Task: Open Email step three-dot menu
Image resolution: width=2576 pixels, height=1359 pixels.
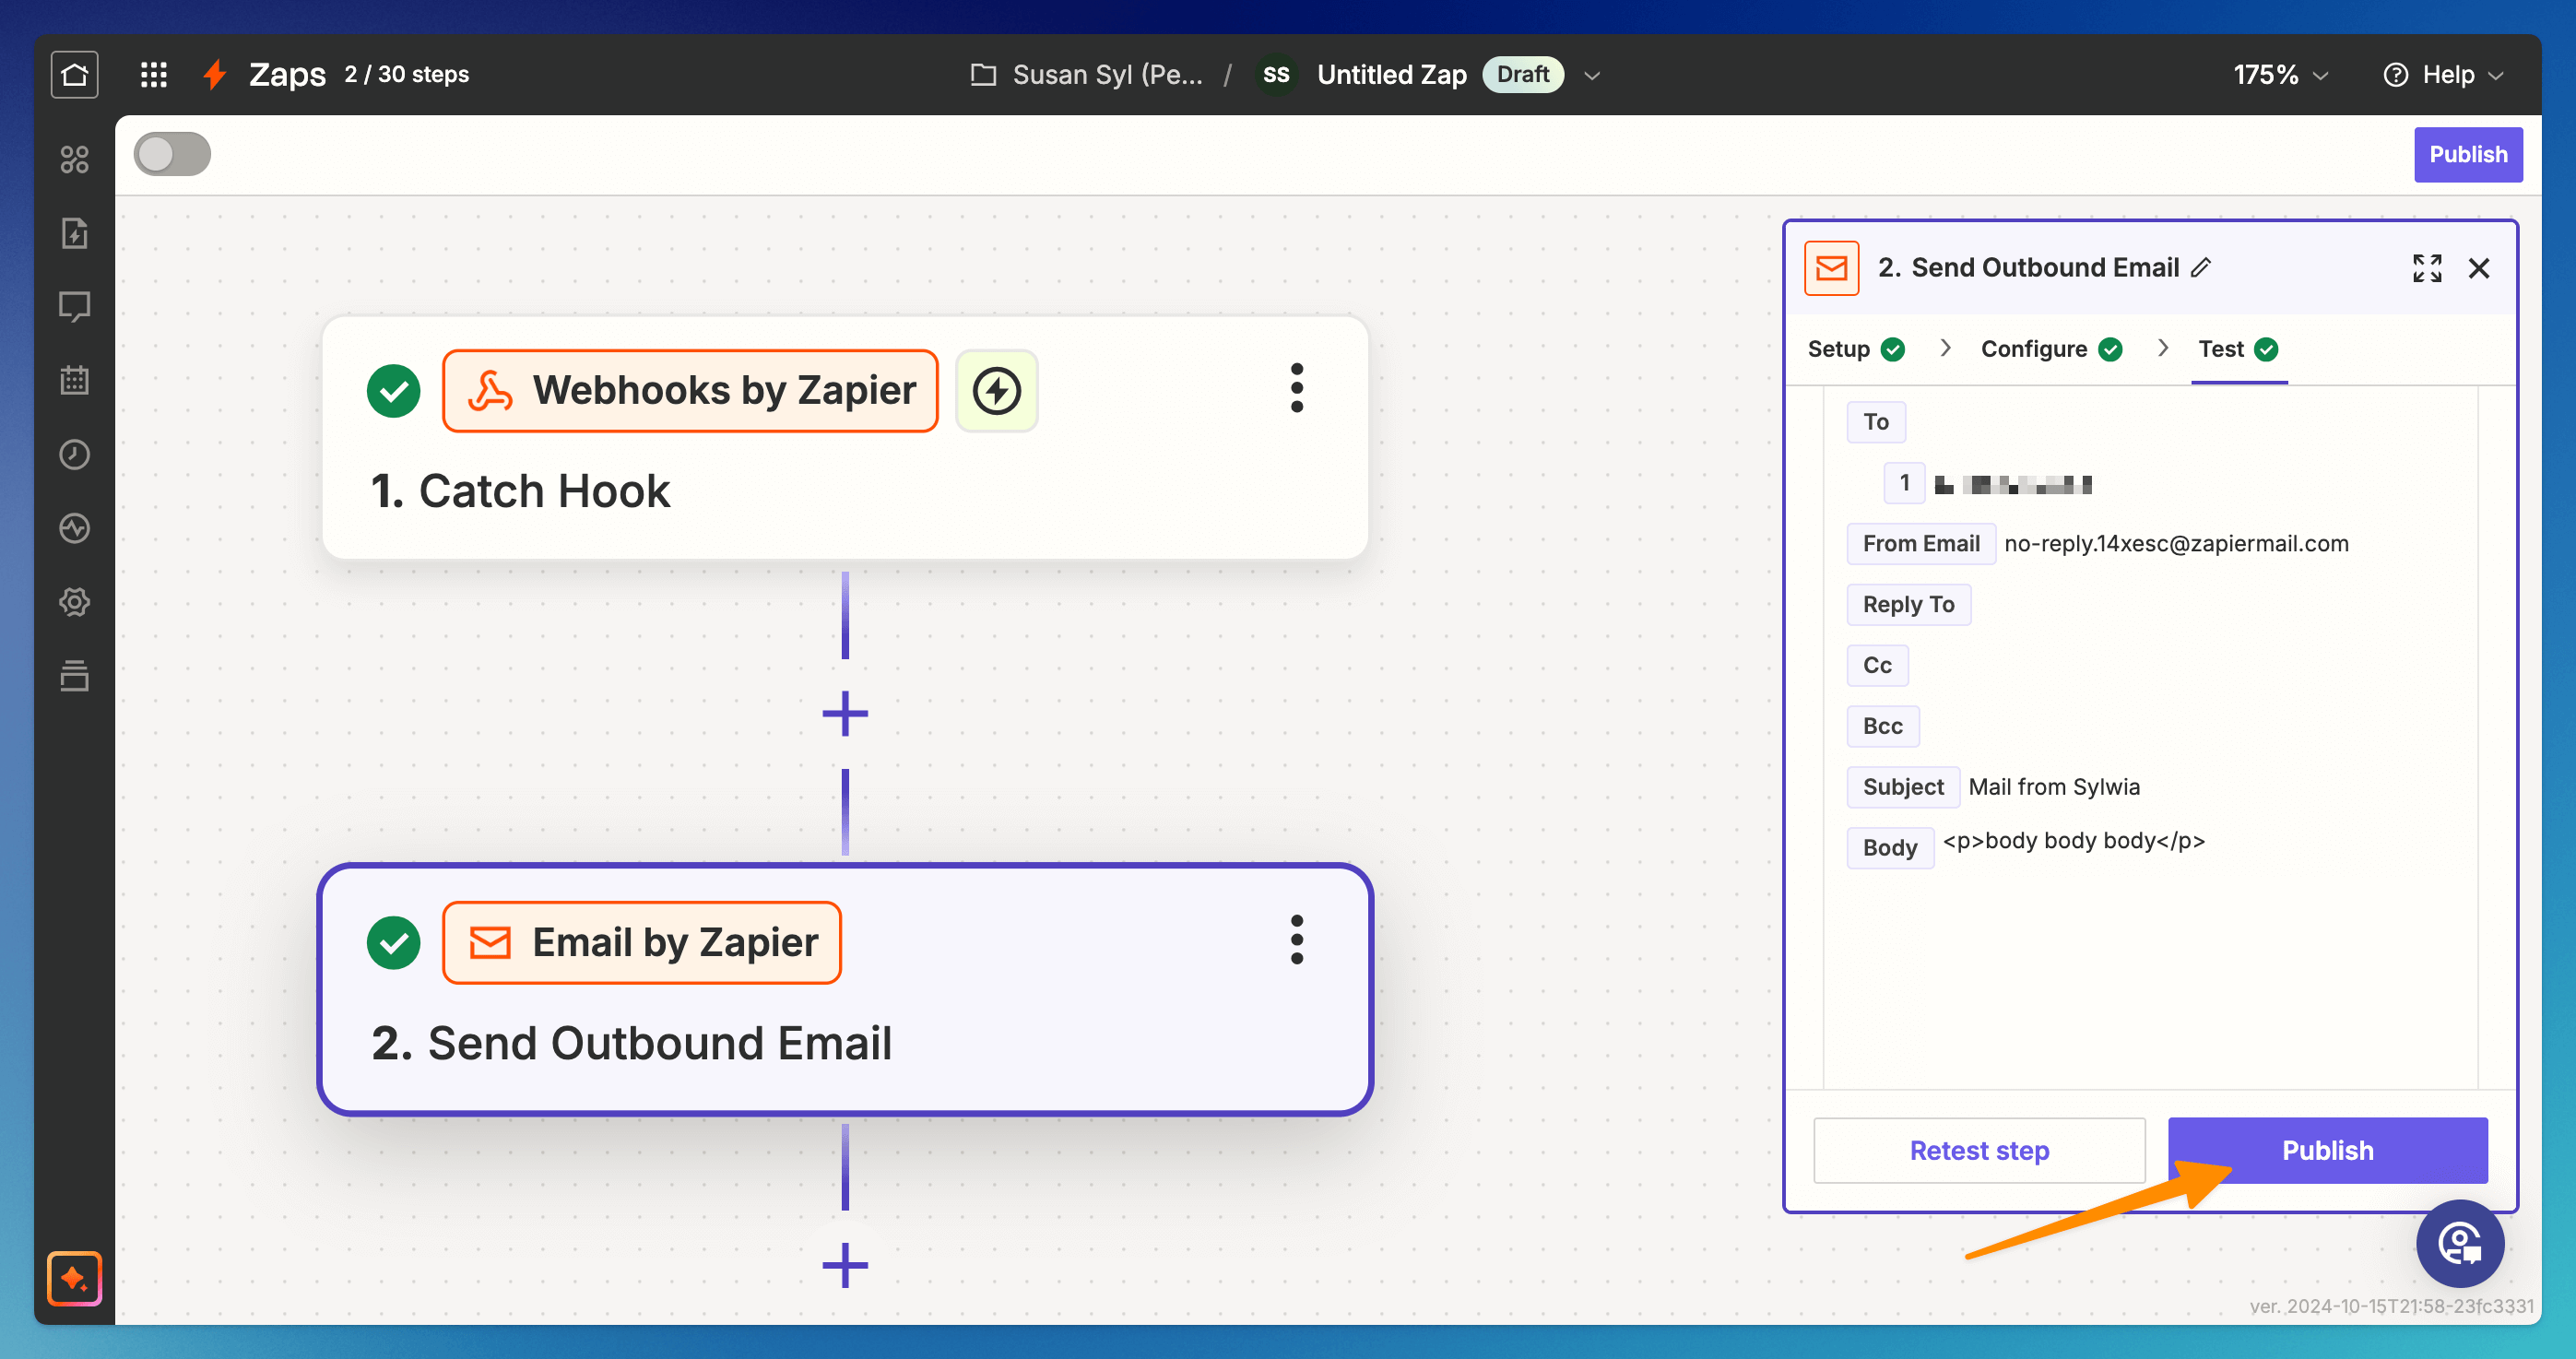Action: click(1296, 940)
